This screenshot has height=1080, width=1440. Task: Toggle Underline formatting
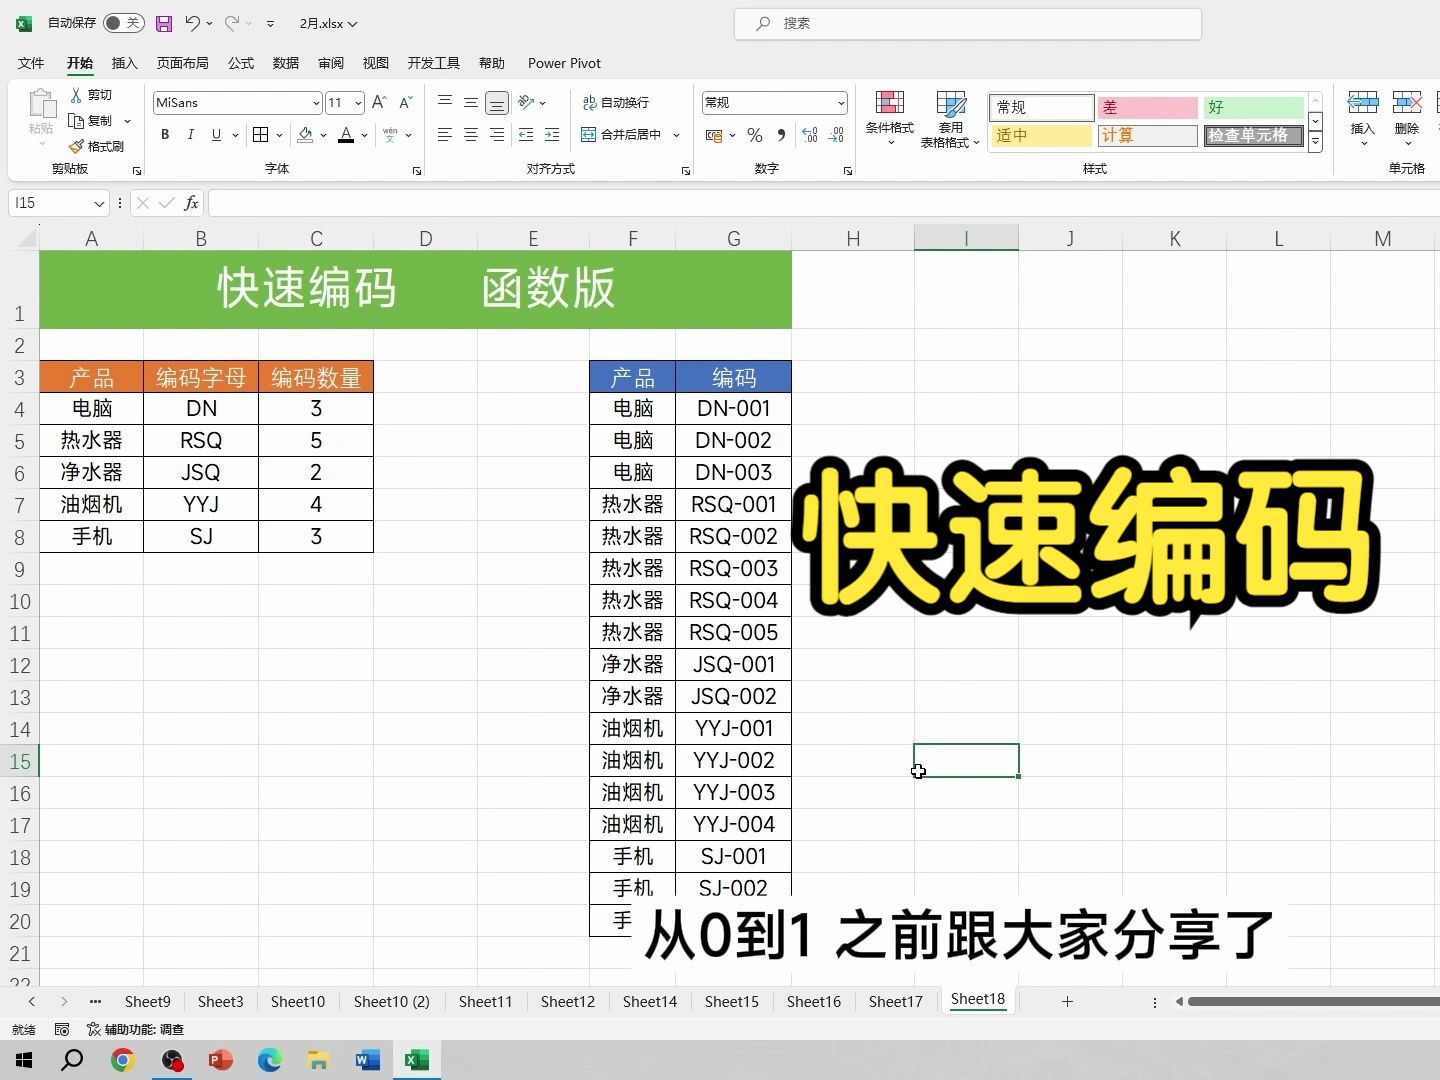tap(216, 135)
